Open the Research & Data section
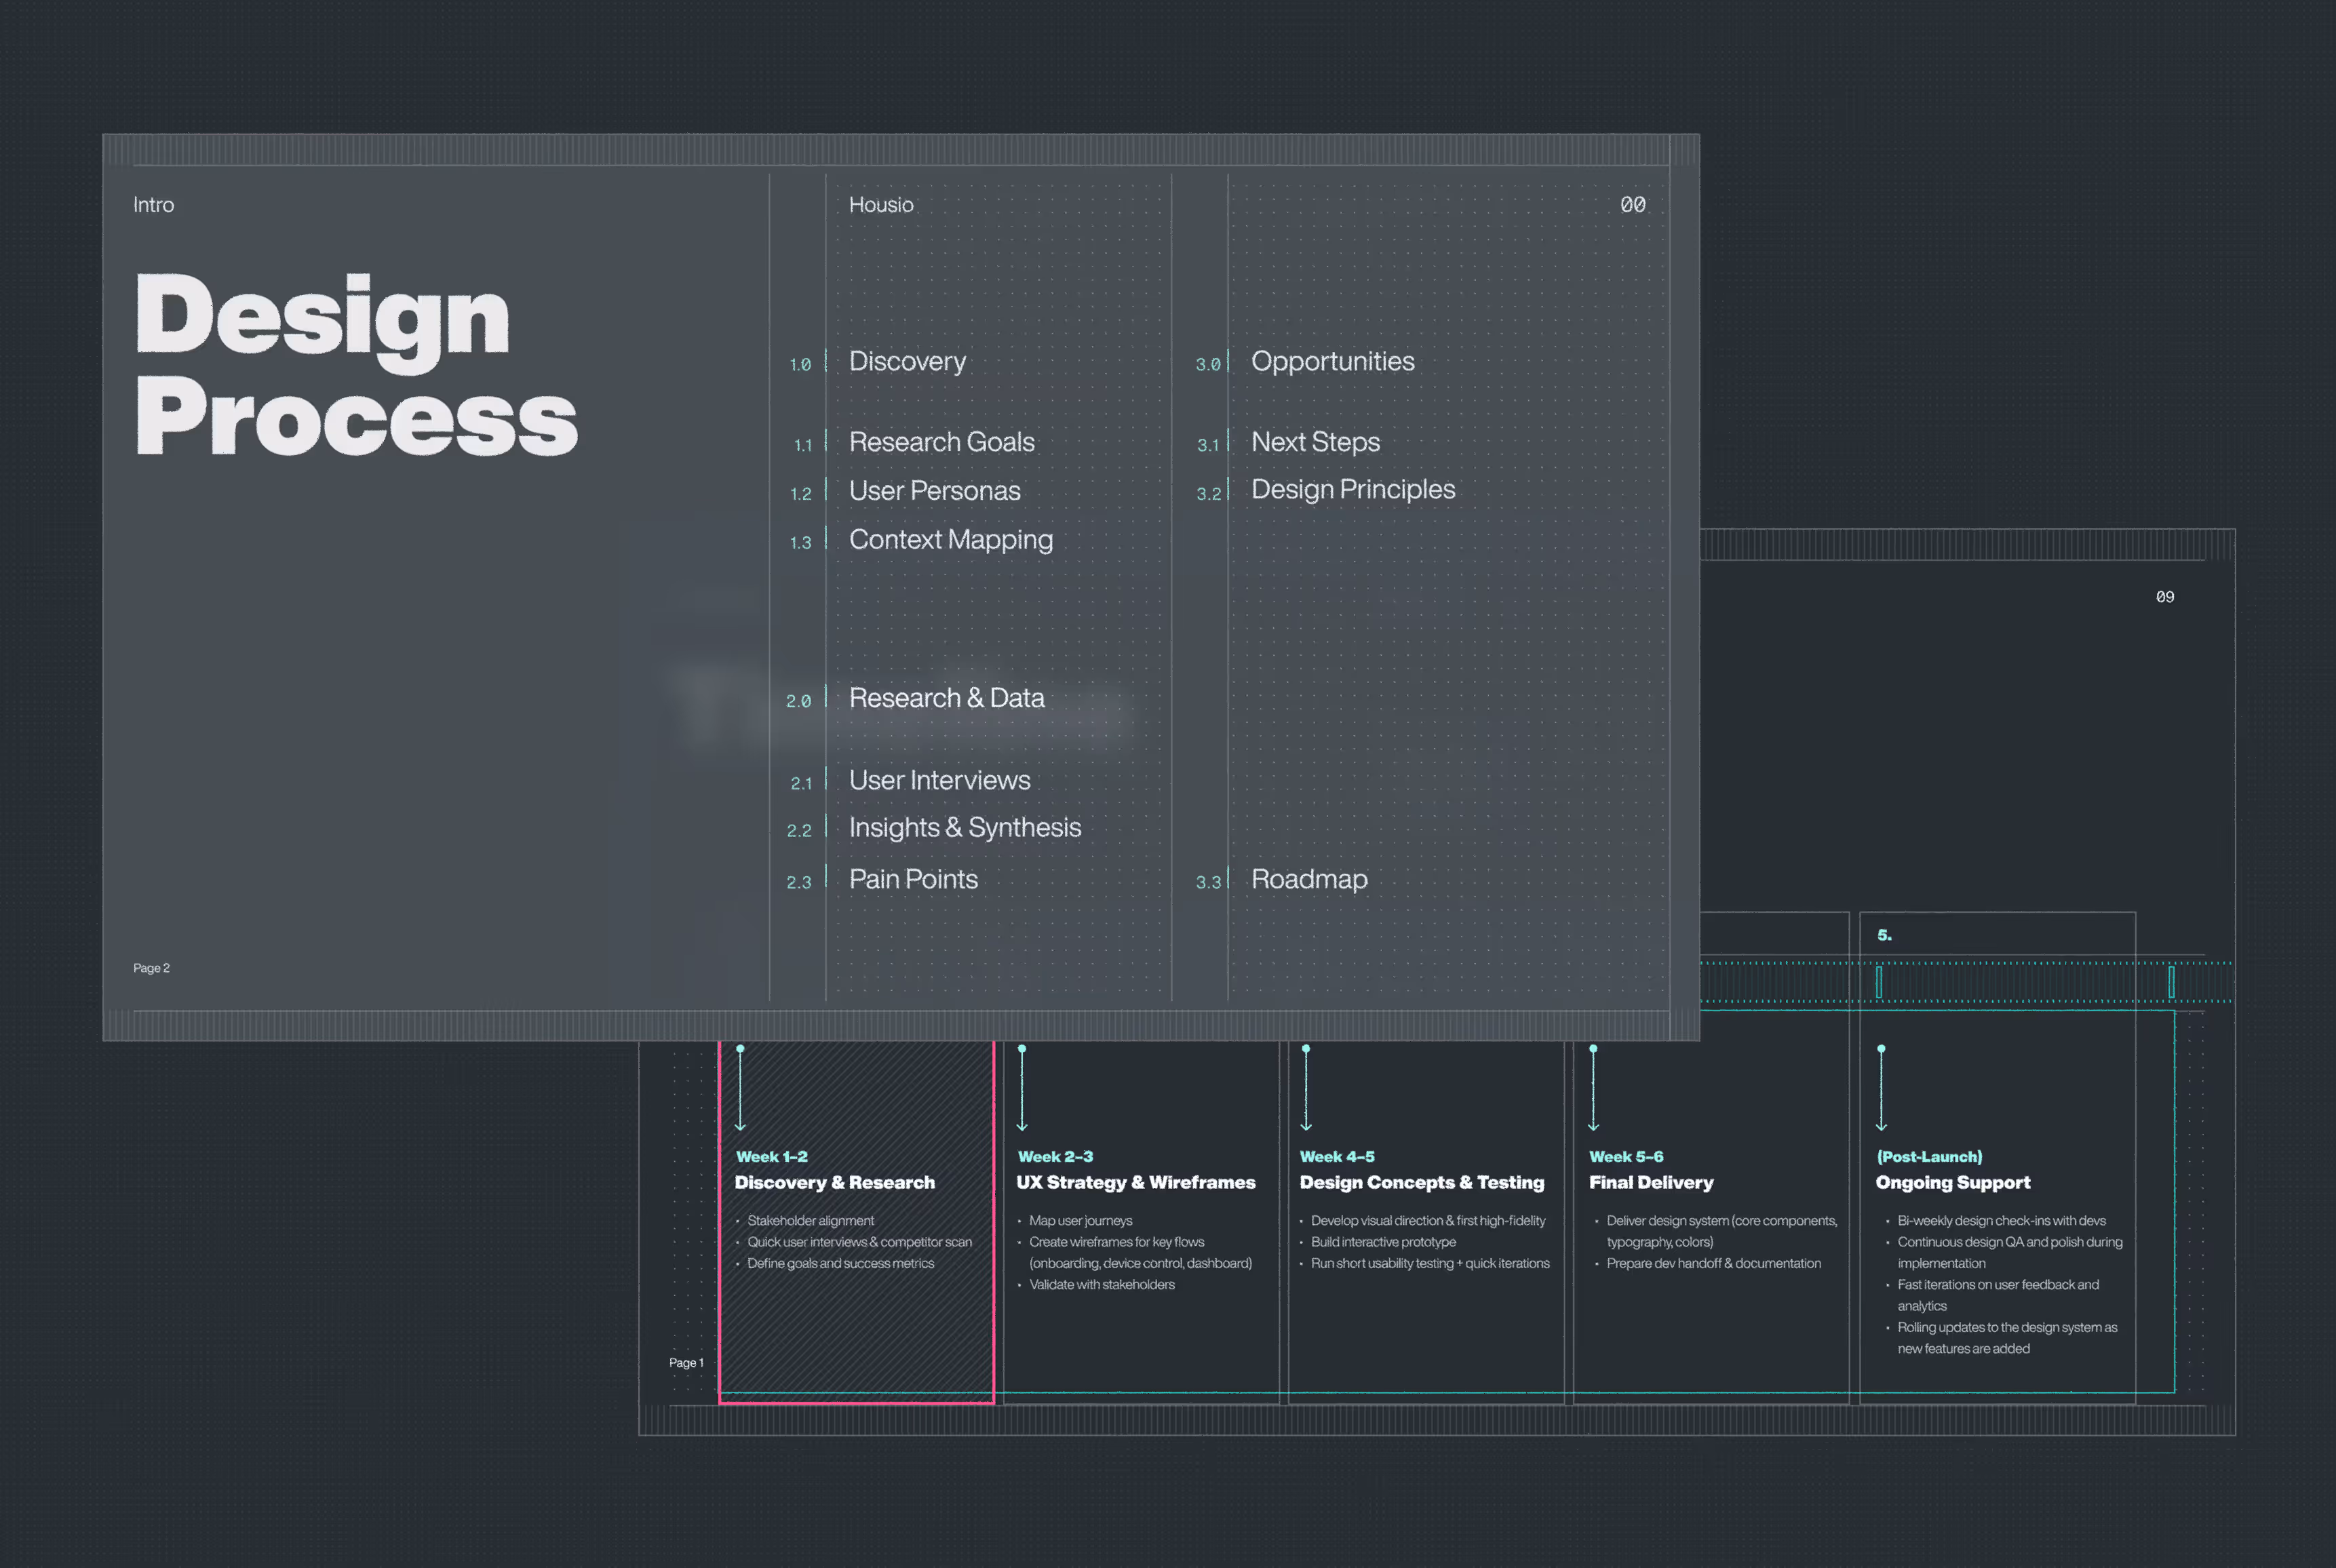2336x1568 pixels. (946, 698)
